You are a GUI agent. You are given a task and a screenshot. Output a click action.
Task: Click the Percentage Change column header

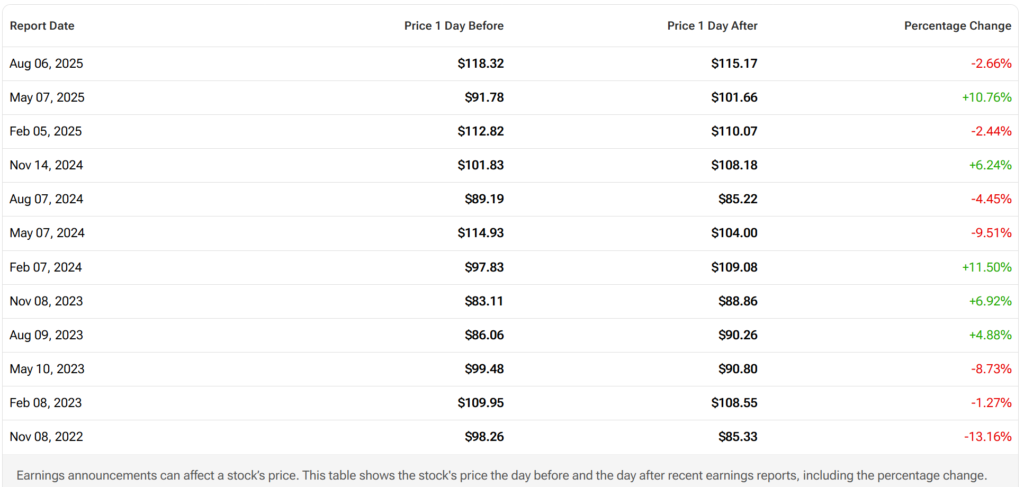(957, 25)
